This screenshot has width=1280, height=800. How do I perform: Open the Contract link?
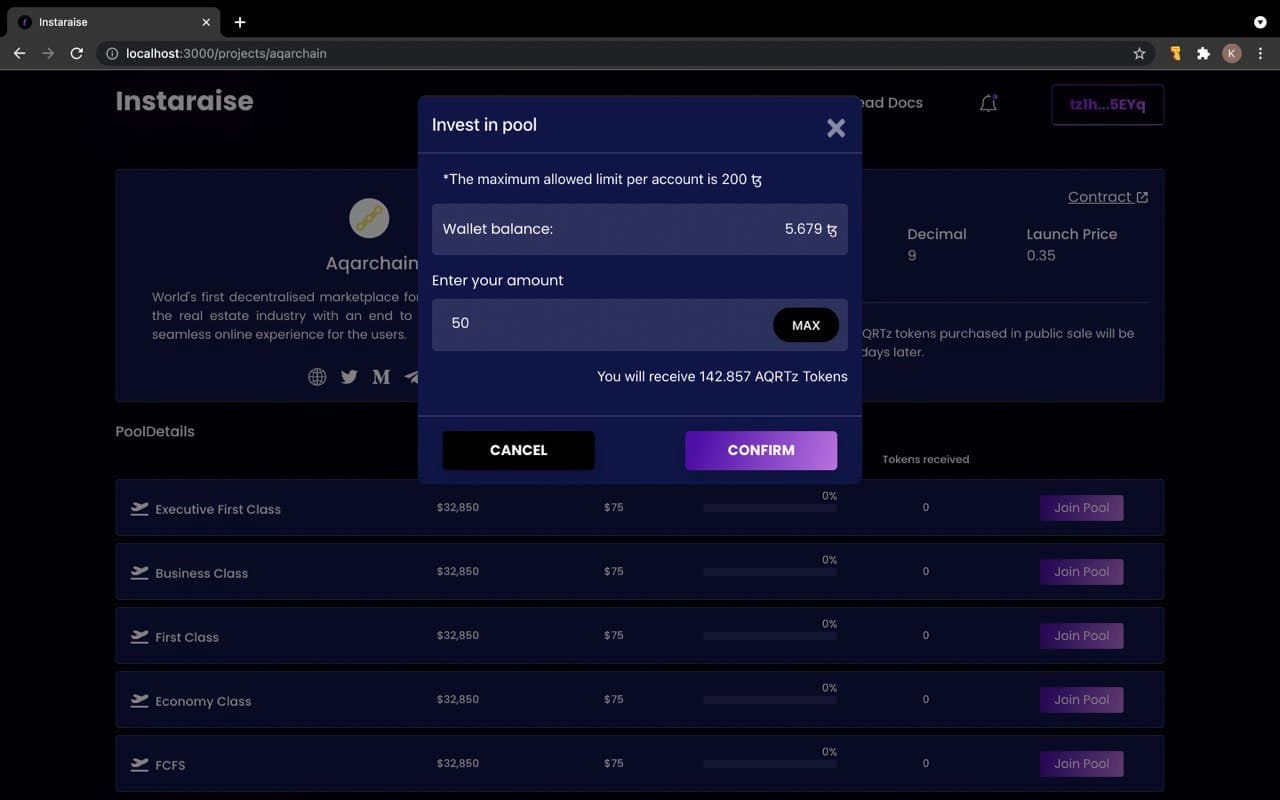(1107, 197)
